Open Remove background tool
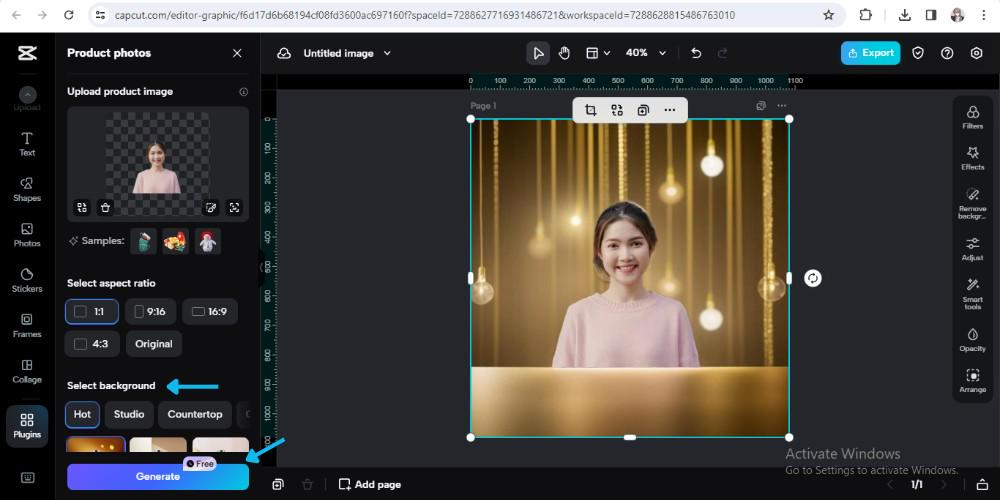 click(x=973, y=203)
